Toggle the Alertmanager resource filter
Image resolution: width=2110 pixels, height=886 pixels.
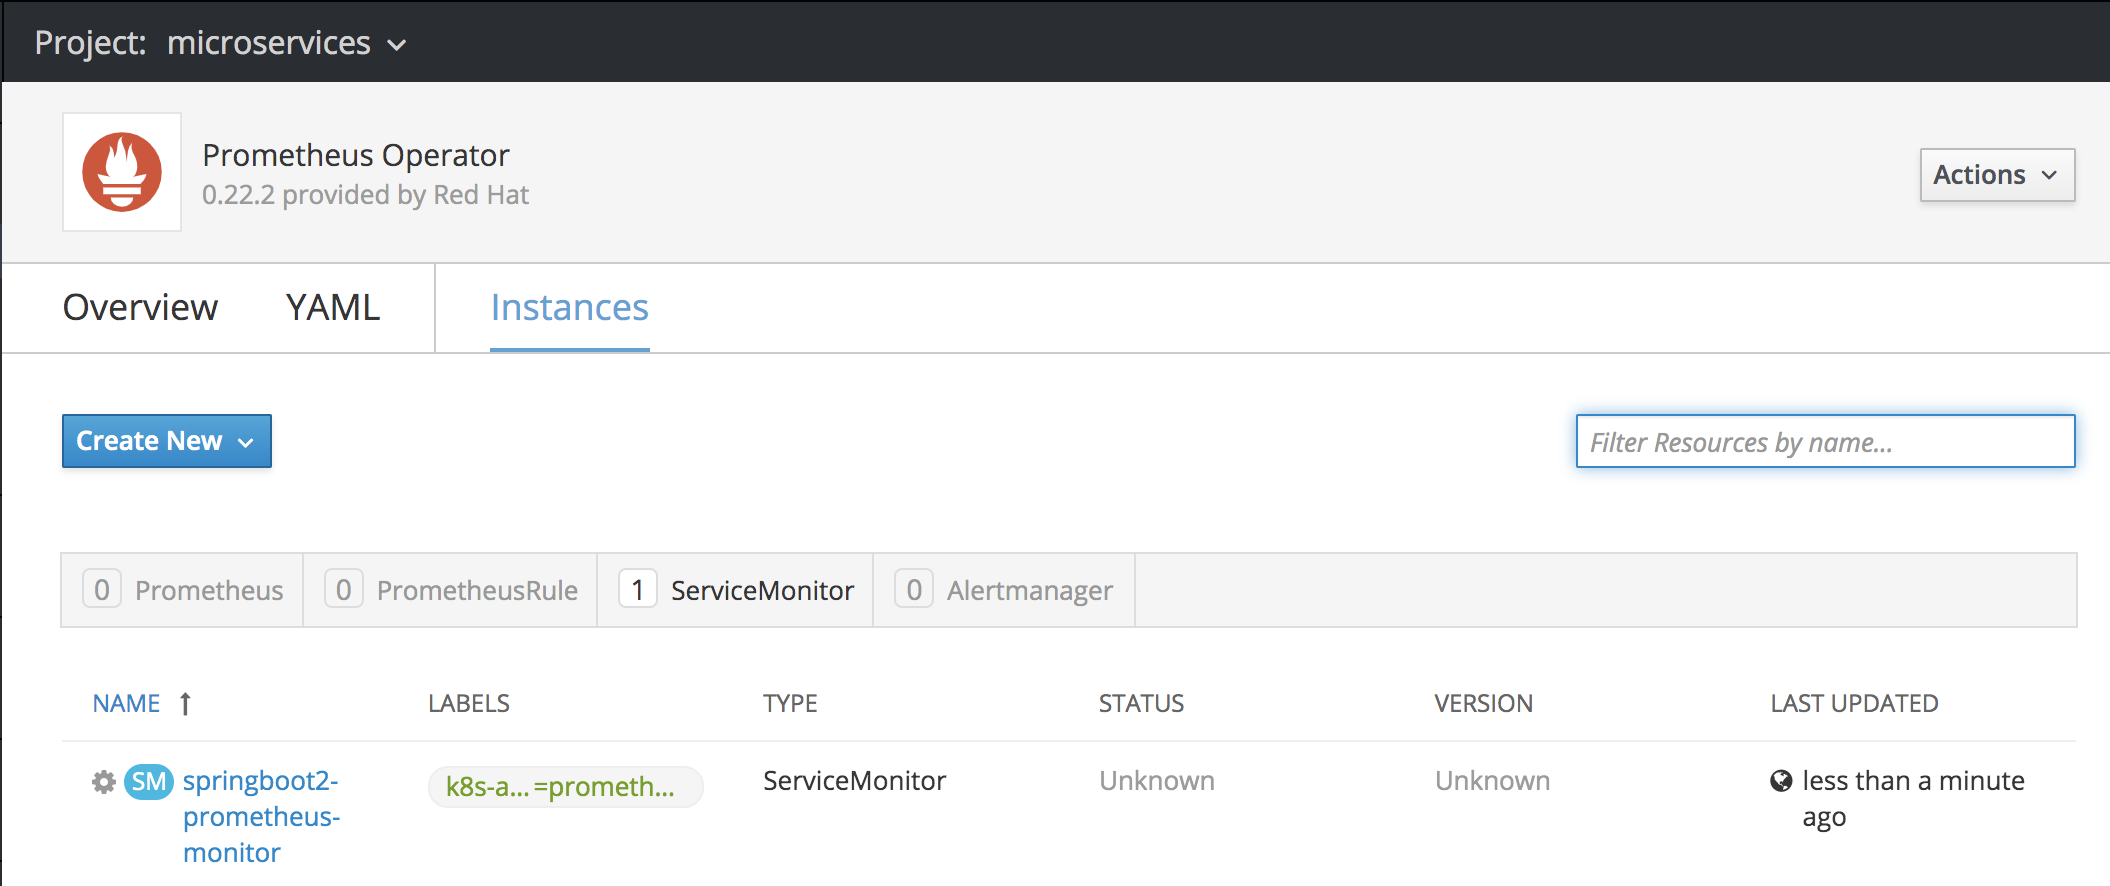pyautogui.click(x=1004, y=590)
